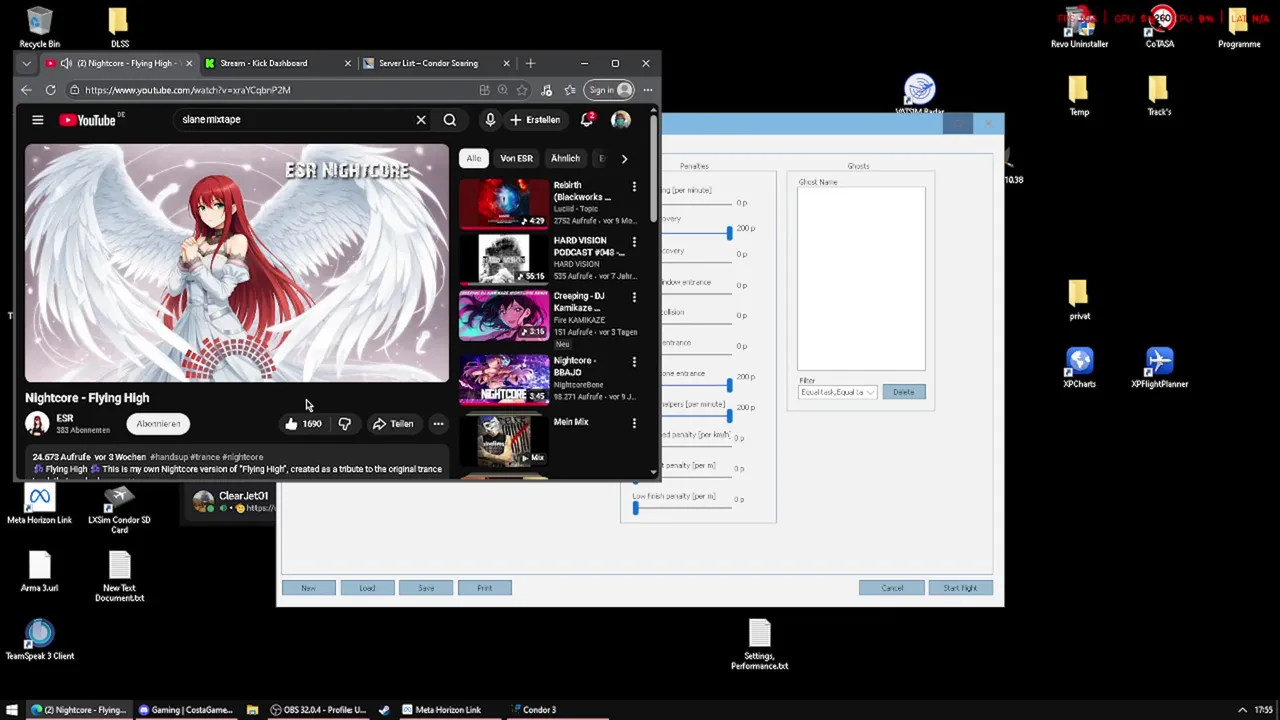The image size is (1280, 720).
Task: Open more actions under the video
Action: (x=438, y=424)
